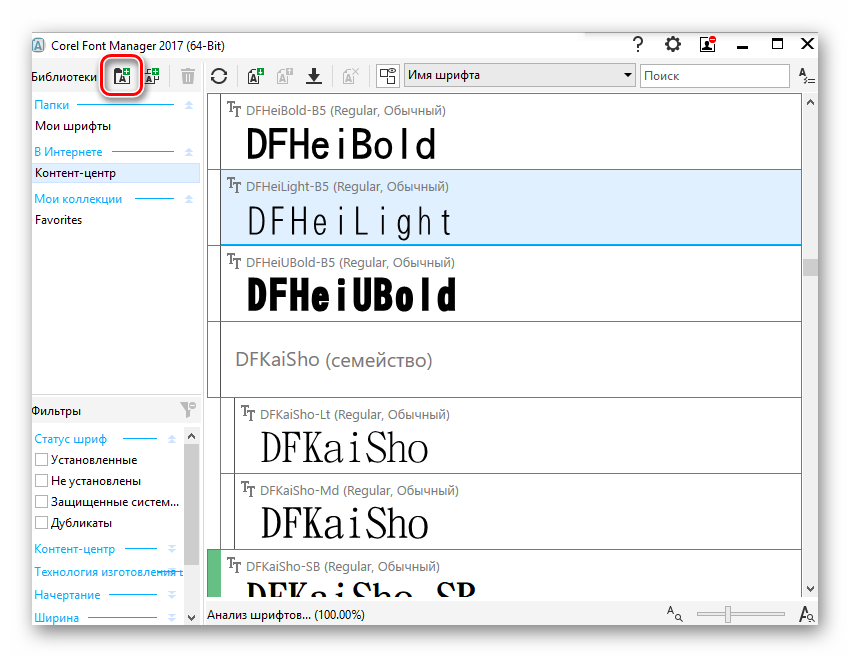Refresh the font list with the circular arrow
Image resolution: width=850 pixels, height=657 pixels.
(219, 76)
